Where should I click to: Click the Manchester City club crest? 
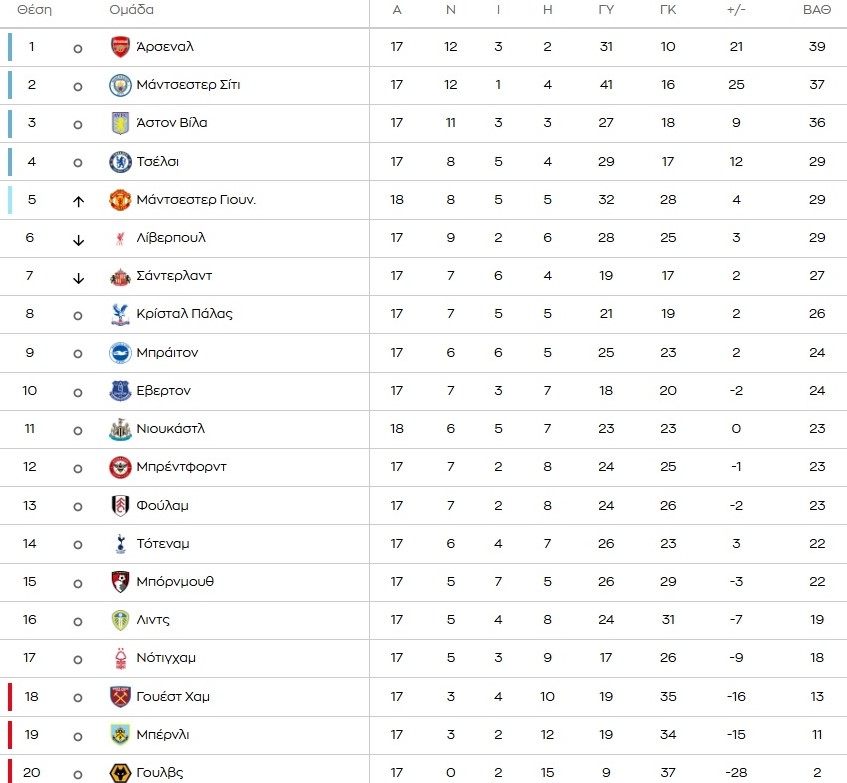click(120, 85)
